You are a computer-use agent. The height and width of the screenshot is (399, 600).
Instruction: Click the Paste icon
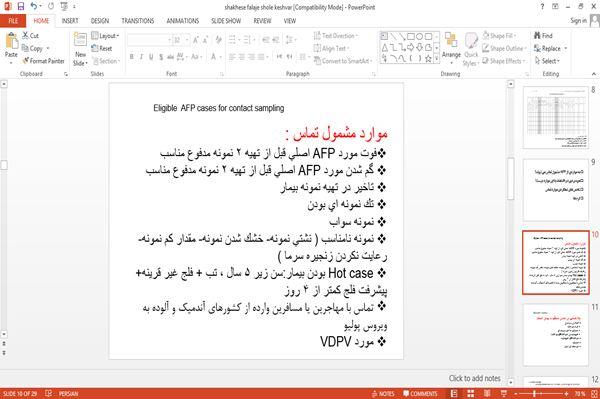point(11,41)
